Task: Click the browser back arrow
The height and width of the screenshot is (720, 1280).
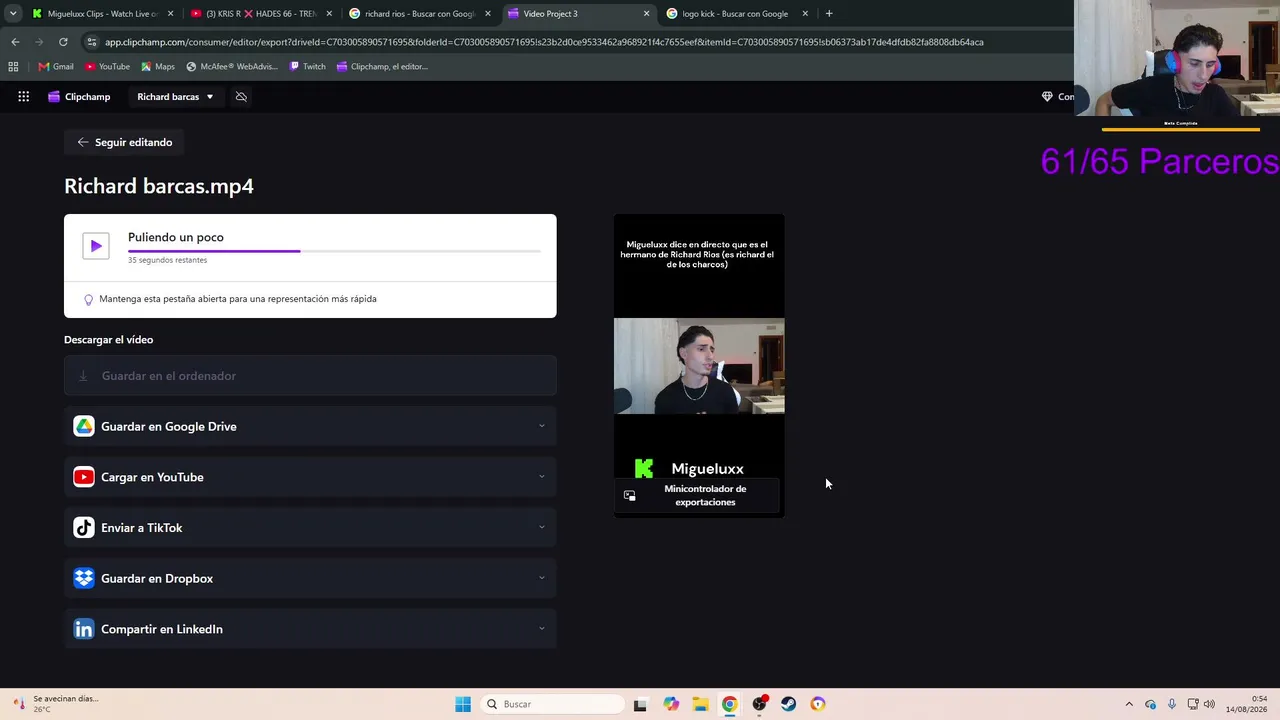Action: coord(15,42)
